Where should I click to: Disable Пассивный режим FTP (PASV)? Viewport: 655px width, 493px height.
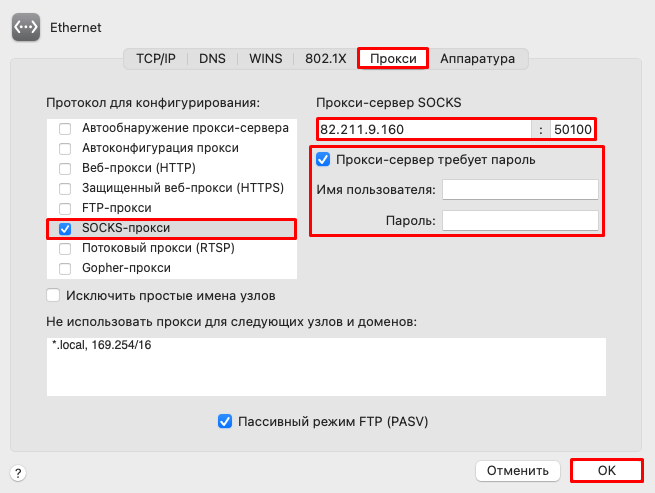(225, 421)
